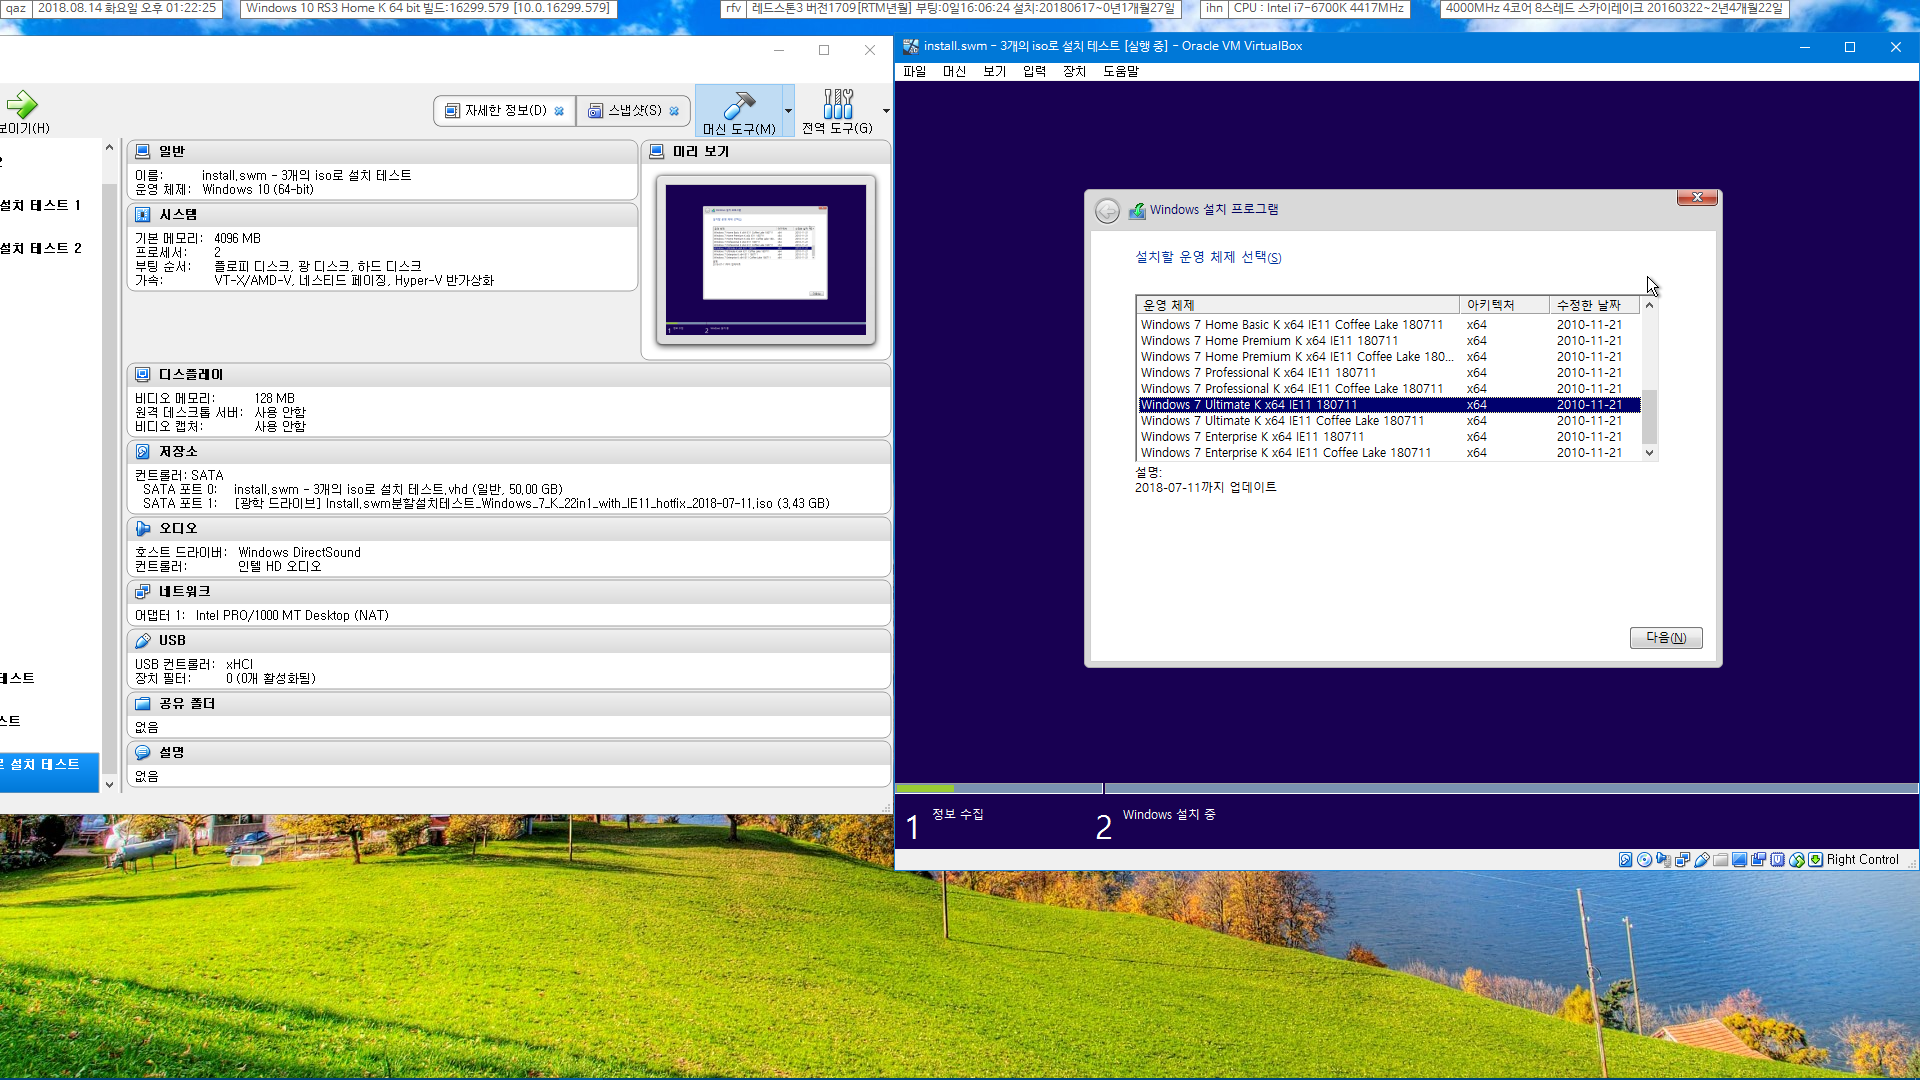Viewport: 1920px width, 1080px height.
Task: Click the OS list scrollbar thumb
Action: (1650, 416)
